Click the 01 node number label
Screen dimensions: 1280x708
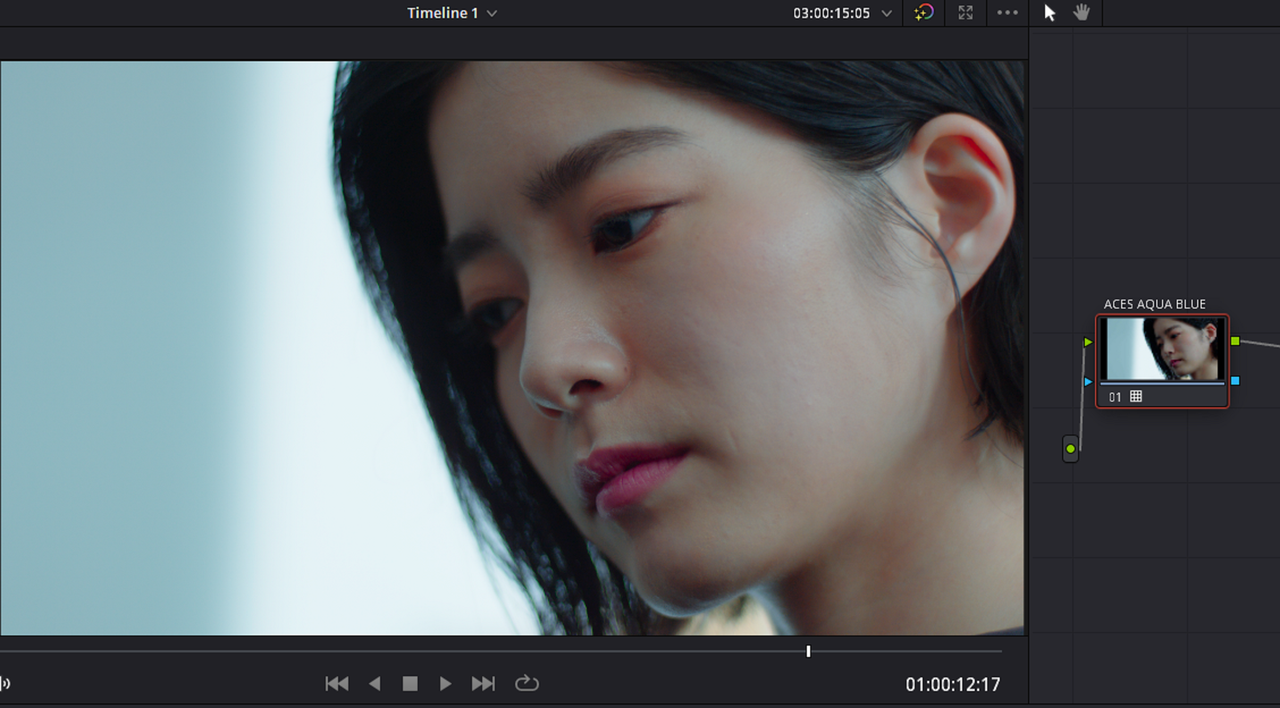(x=1115, y=397)
